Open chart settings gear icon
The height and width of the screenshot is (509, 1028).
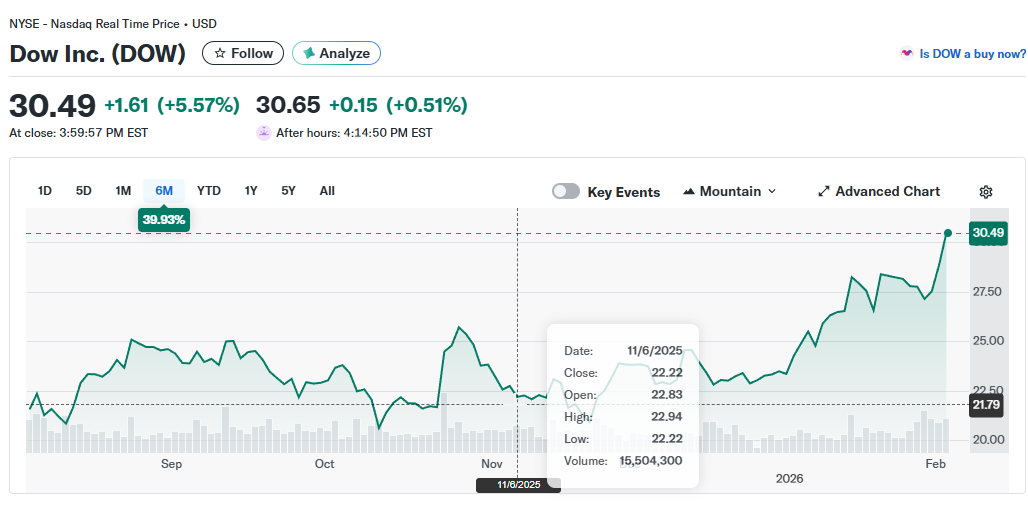click(x=985, y=192)
